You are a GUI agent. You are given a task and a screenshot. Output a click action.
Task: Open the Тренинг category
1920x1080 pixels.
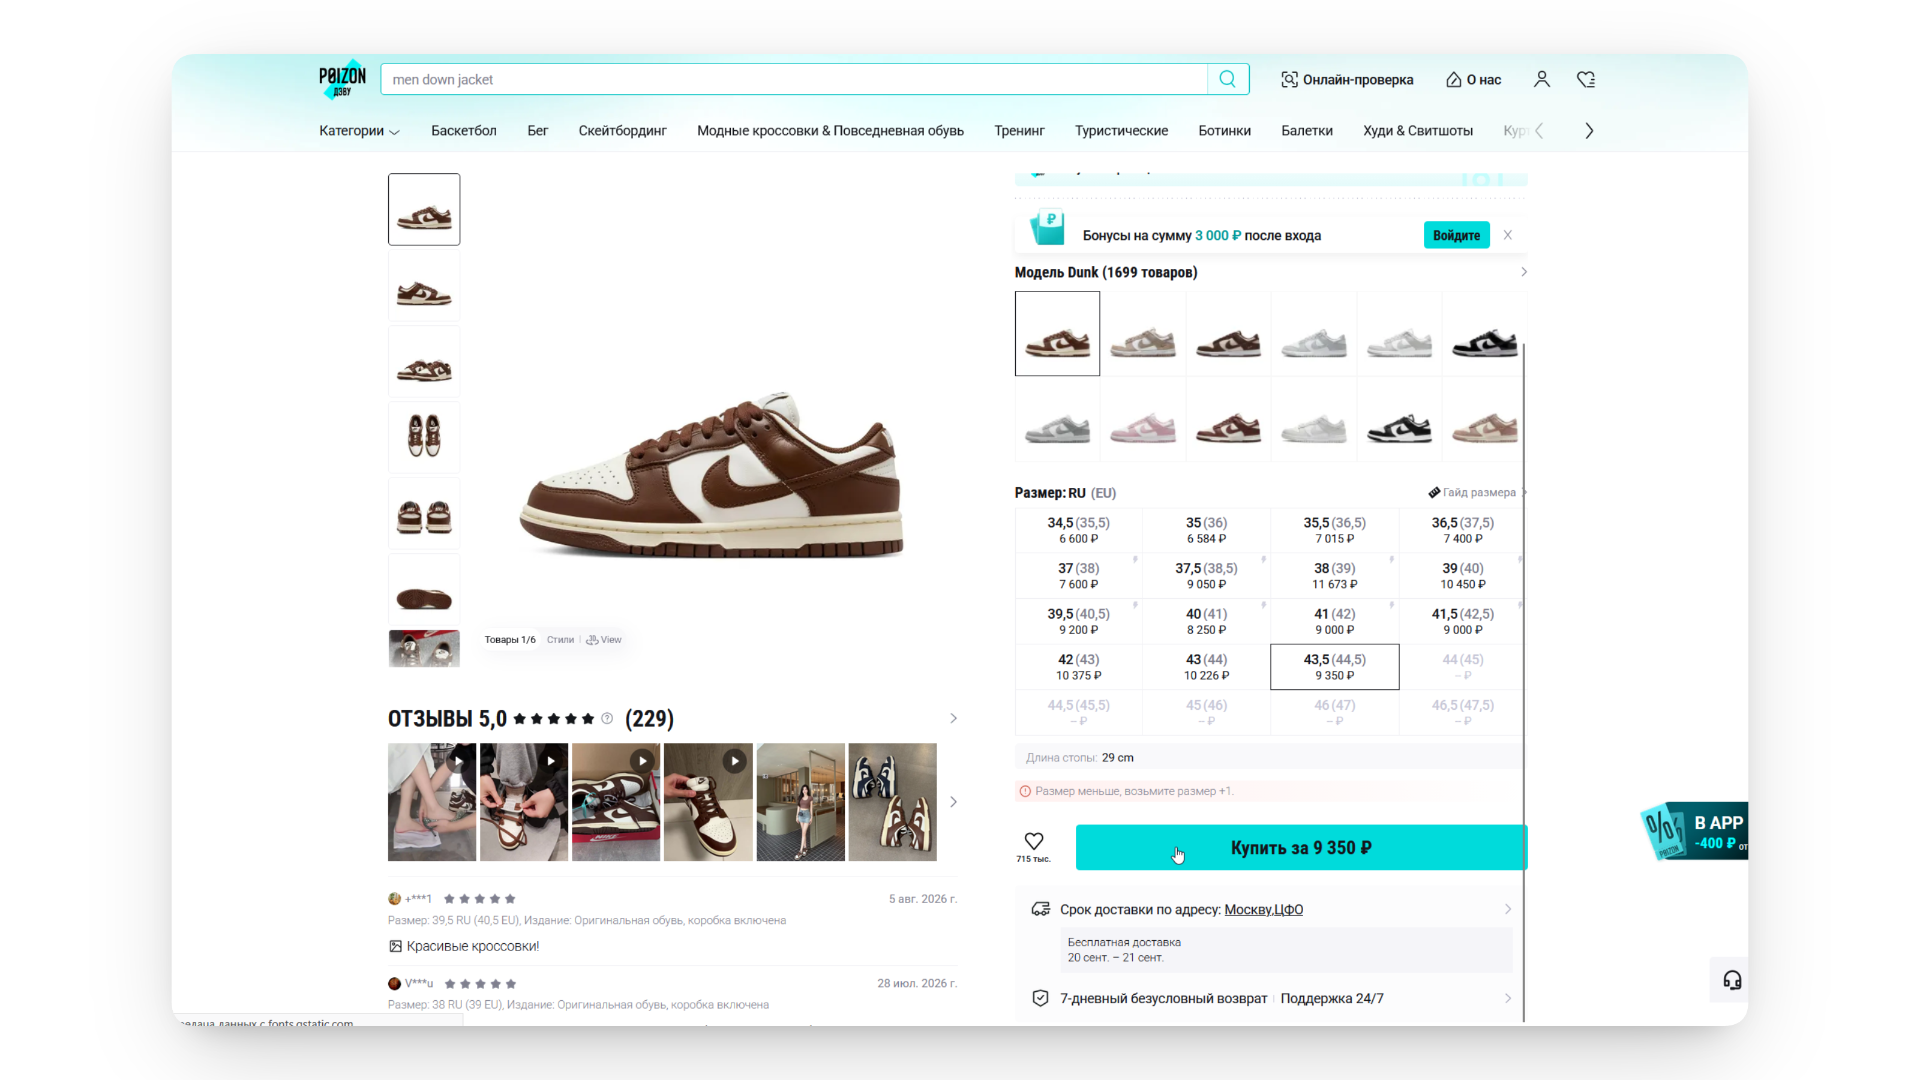(1019, 131)
